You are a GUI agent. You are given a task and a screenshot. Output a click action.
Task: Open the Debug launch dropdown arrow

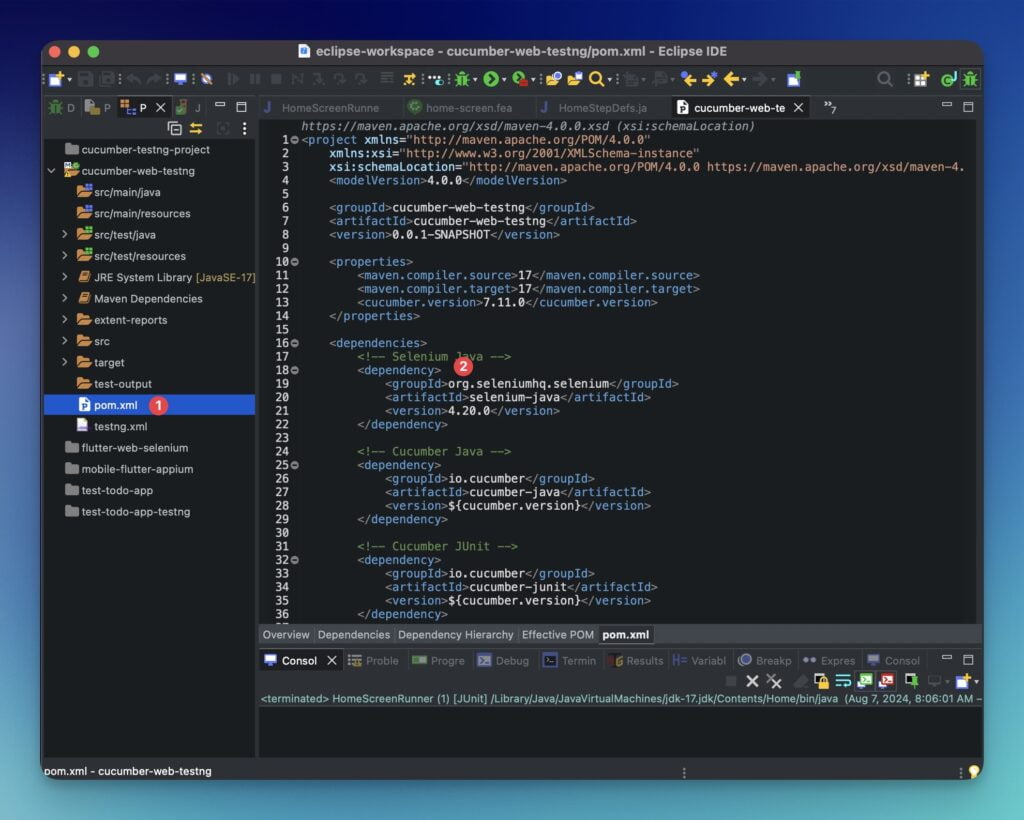(x=475, y=80)
